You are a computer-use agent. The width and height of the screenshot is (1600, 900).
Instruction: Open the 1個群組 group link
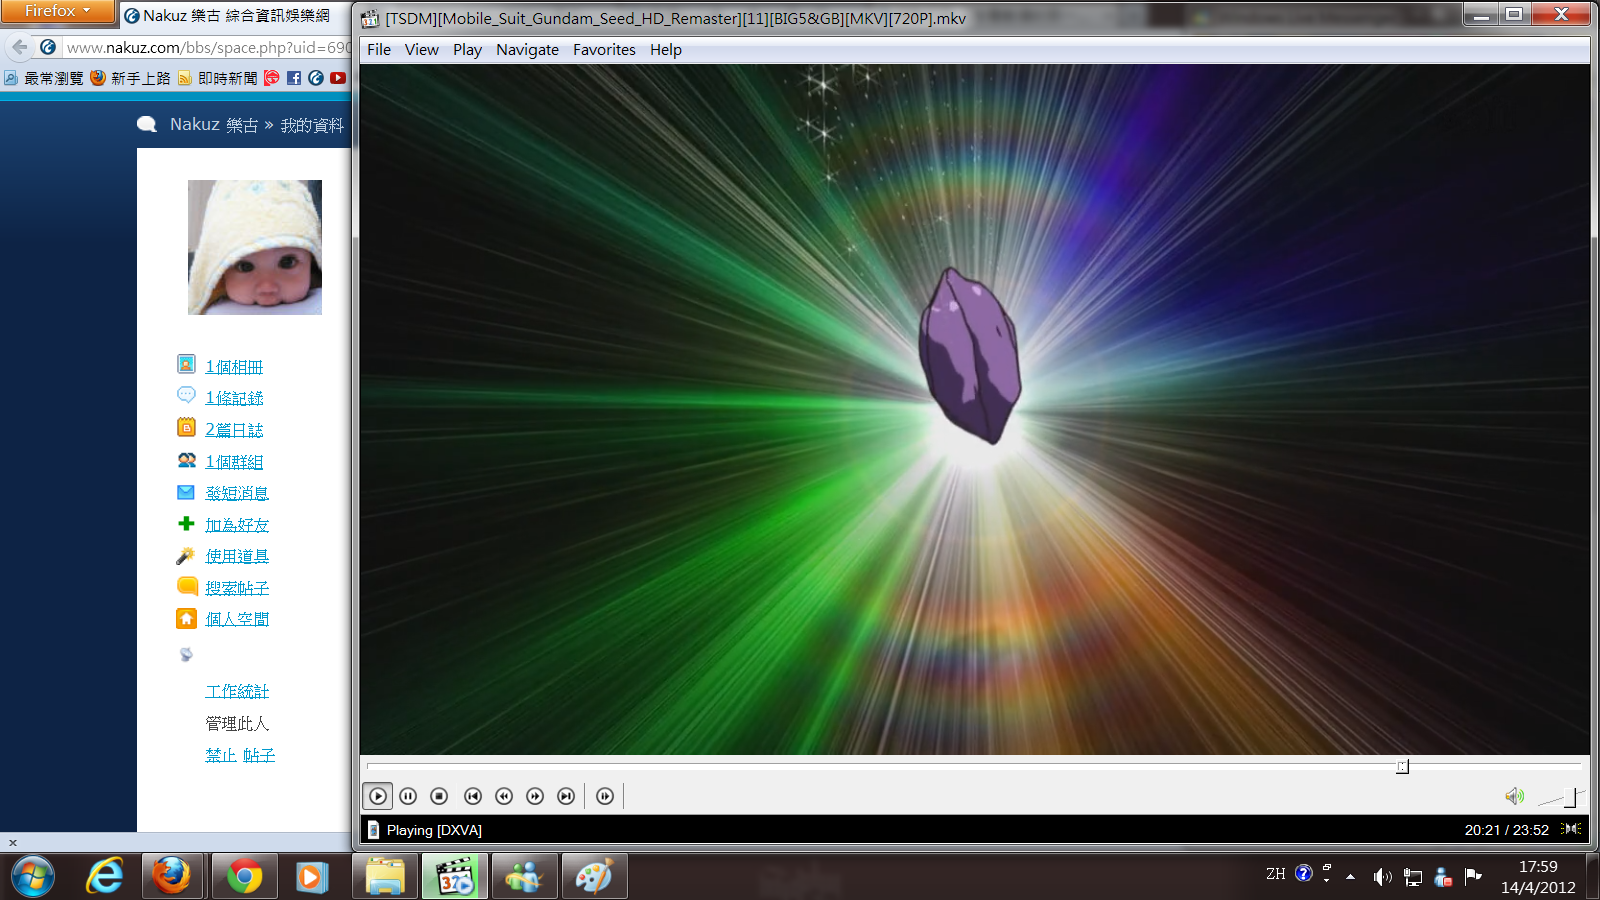[x=234, y=462]
